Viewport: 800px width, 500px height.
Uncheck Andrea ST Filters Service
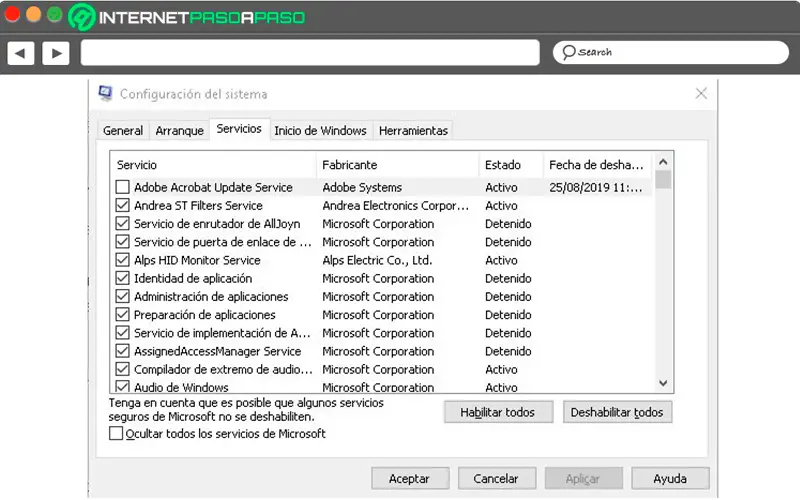pyautogui.click(x=123, y=206)
